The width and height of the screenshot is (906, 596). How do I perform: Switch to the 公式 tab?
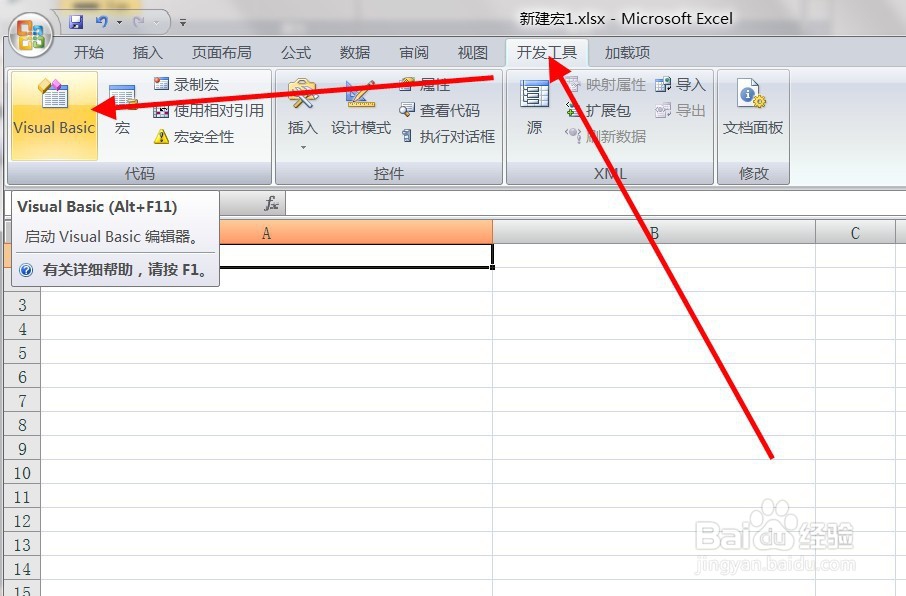click(296, 53)
